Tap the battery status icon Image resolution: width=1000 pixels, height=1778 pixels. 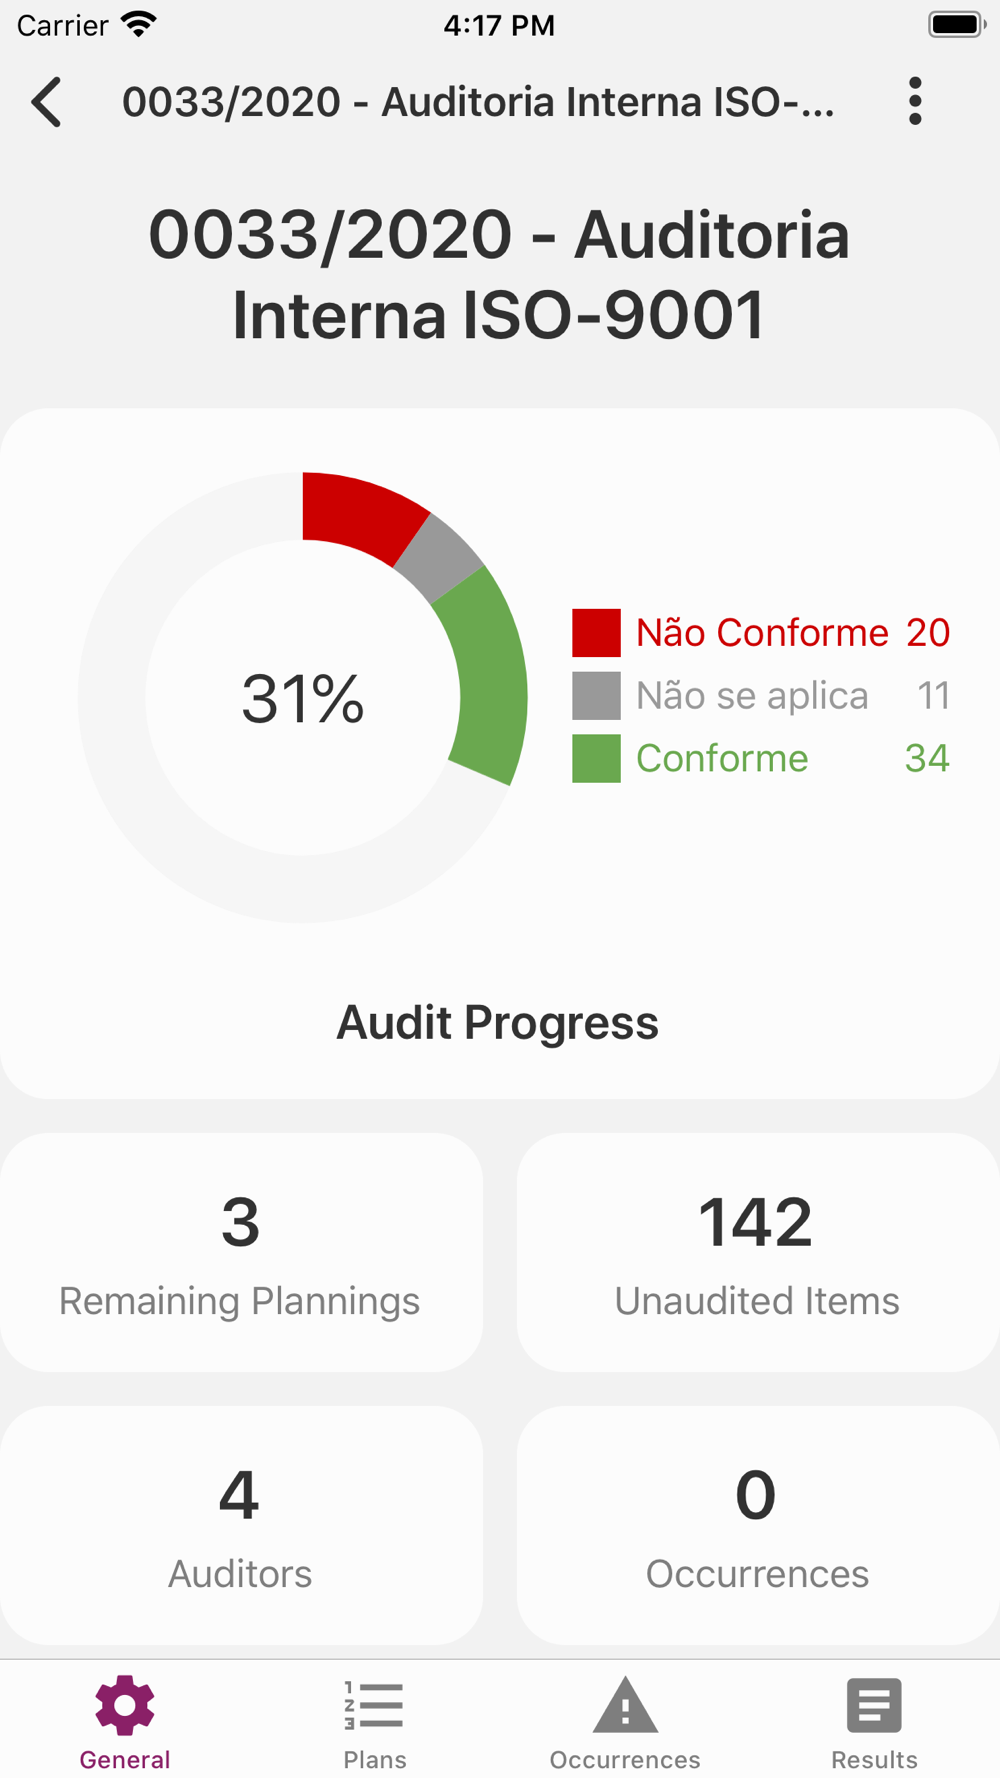957,24
